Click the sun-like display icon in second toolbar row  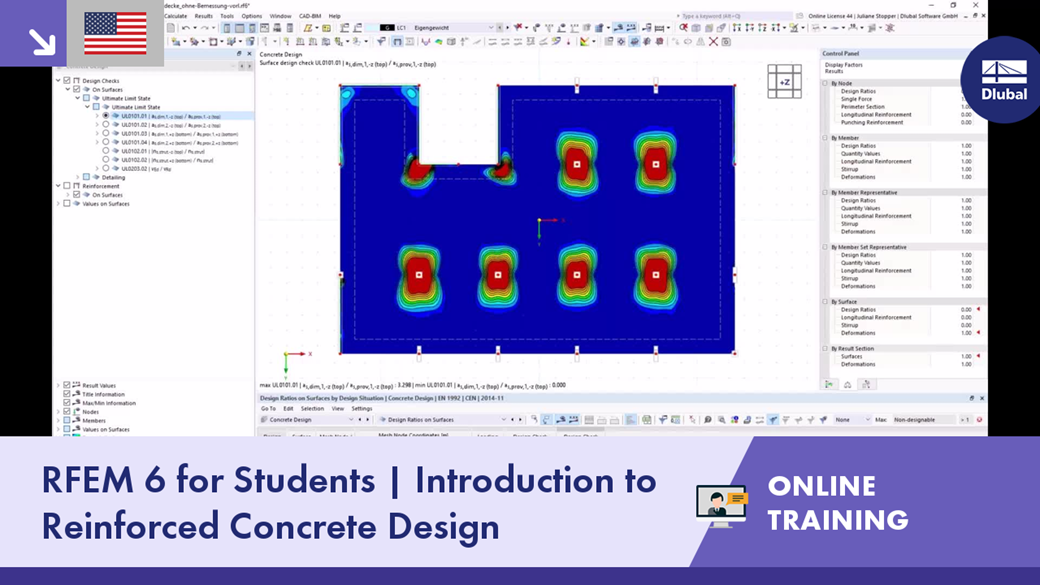[x=621, y=42]
